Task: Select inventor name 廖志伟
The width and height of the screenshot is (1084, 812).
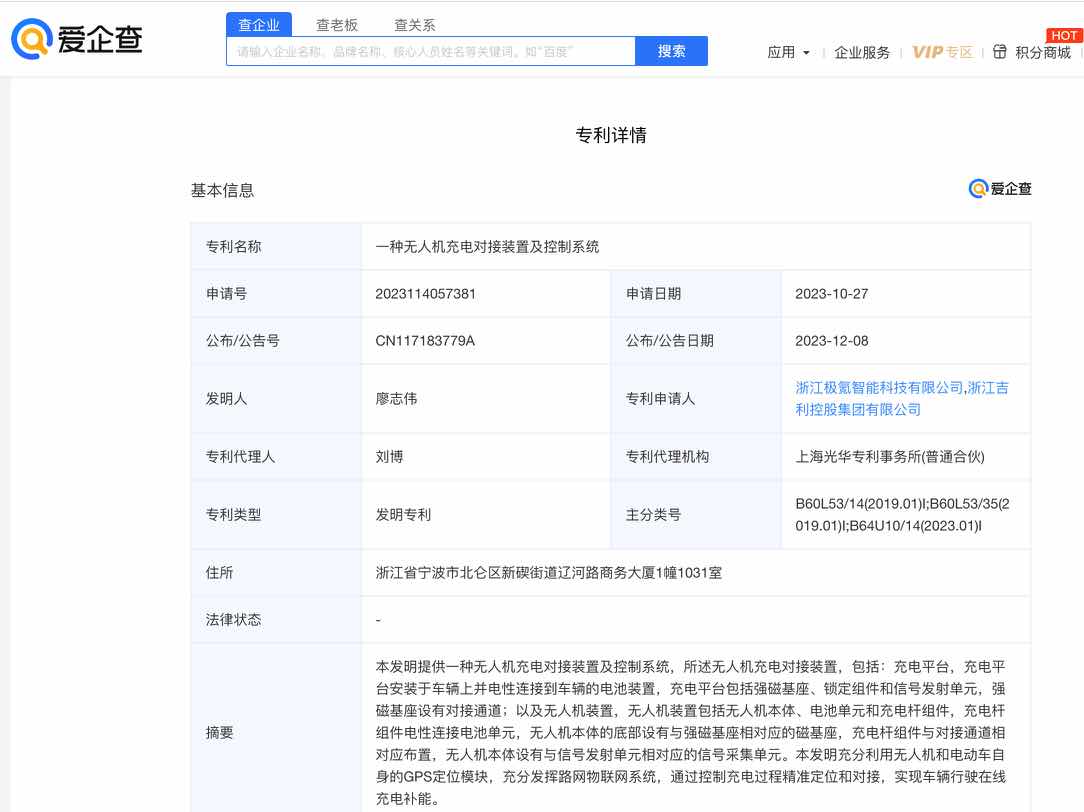Action: pyautogui.click(x=396, y=399)
